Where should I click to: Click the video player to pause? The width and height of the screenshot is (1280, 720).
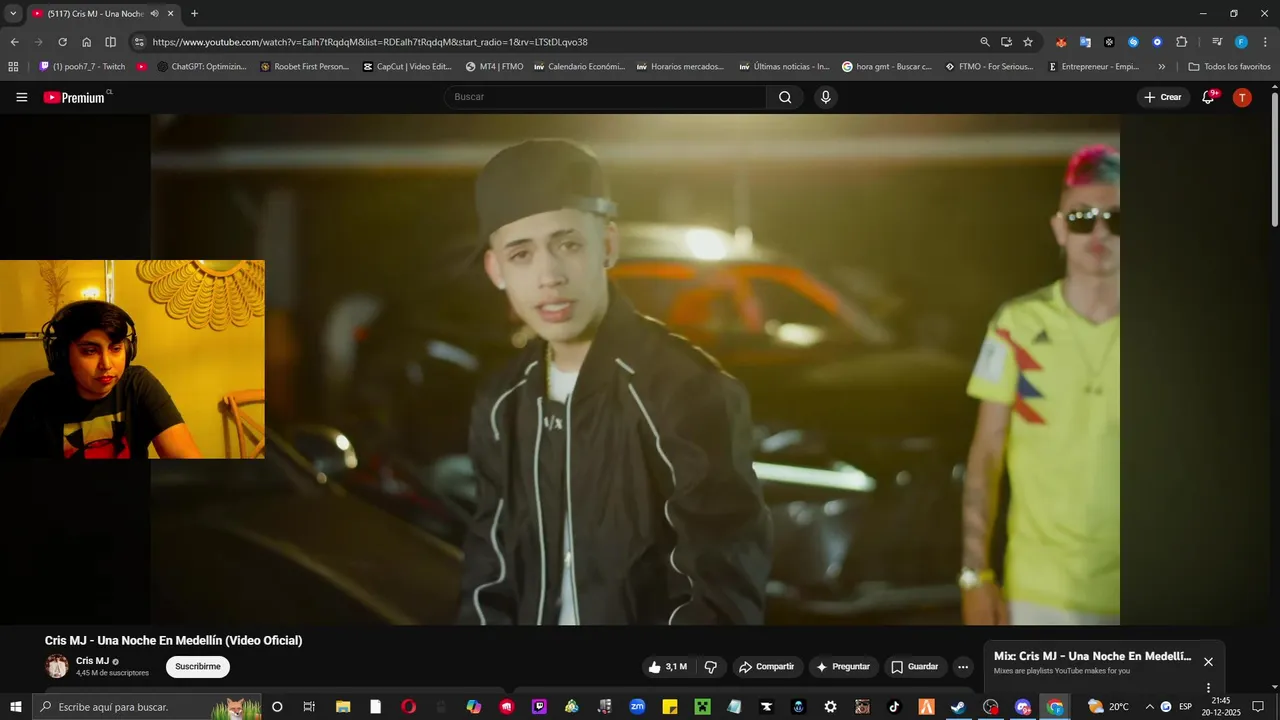pos(635,370)
